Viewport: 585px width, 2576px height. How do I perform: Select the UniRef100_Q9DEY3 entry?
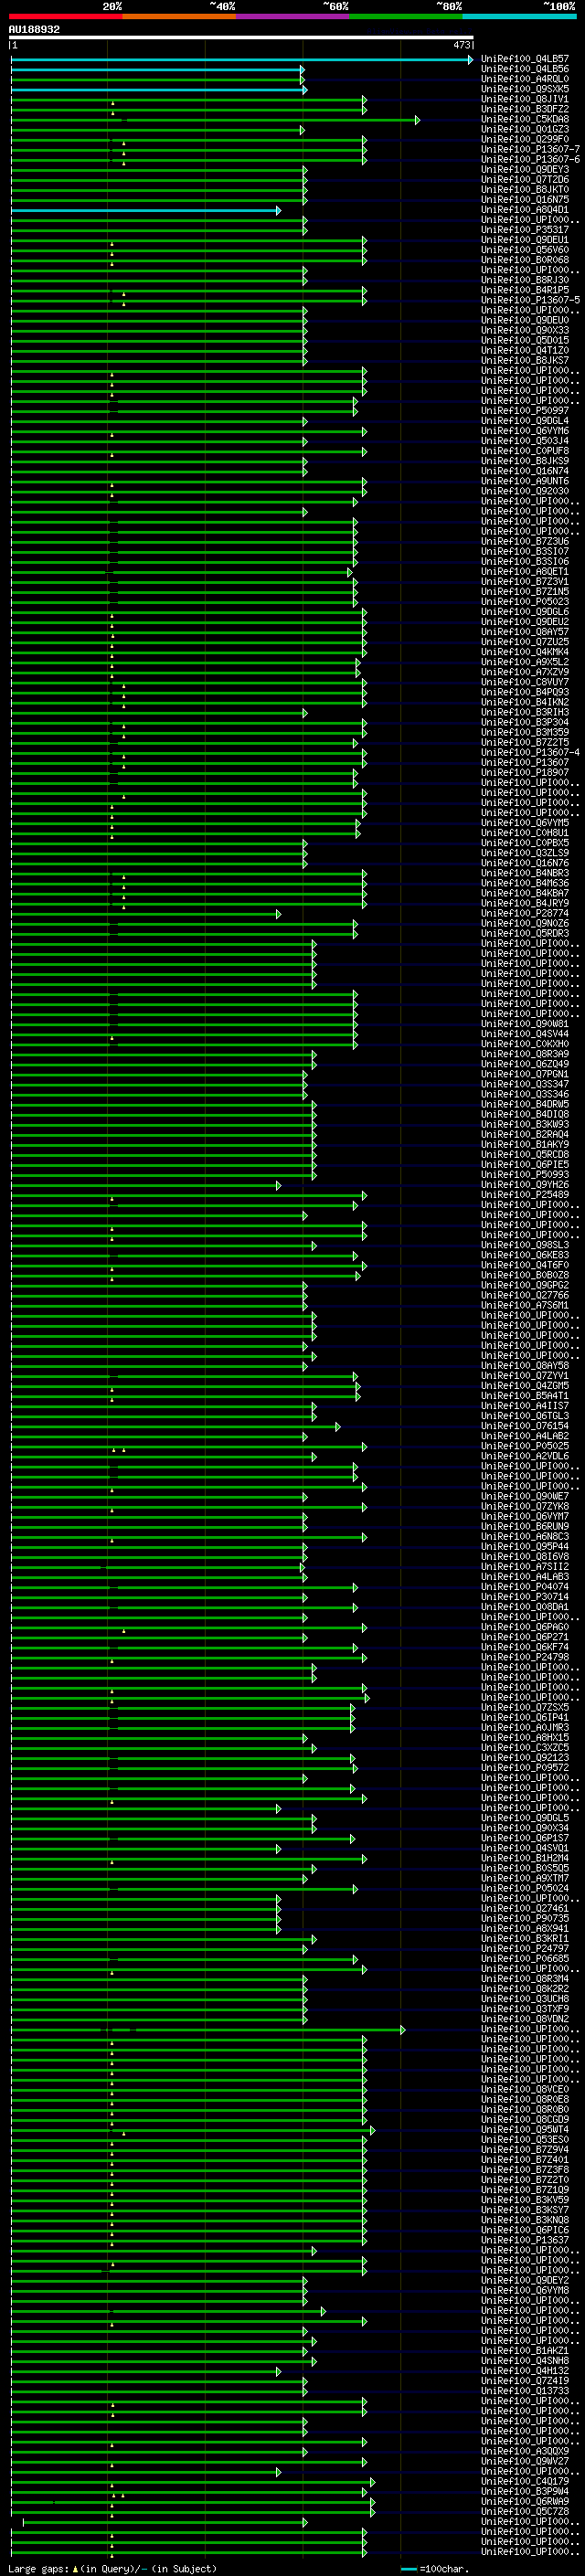pyautogui.click(x=525, y=170)
